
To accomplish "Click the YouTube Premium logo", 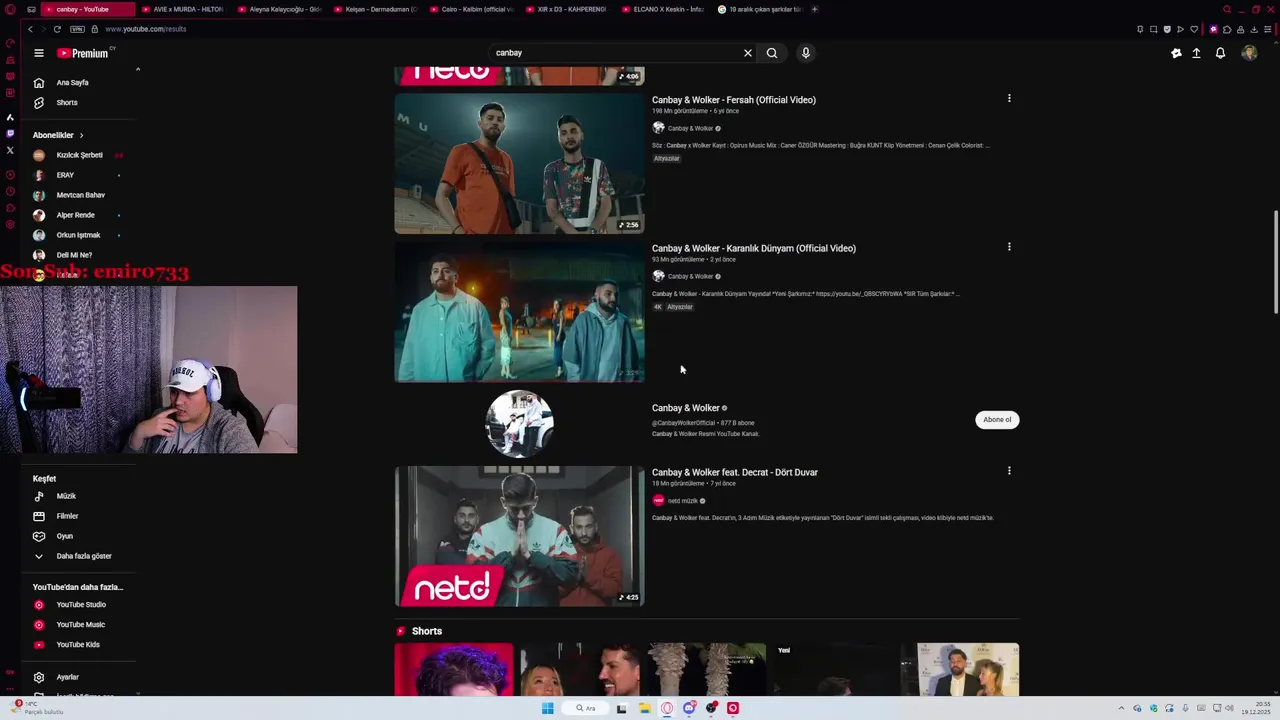I will 85,53.
